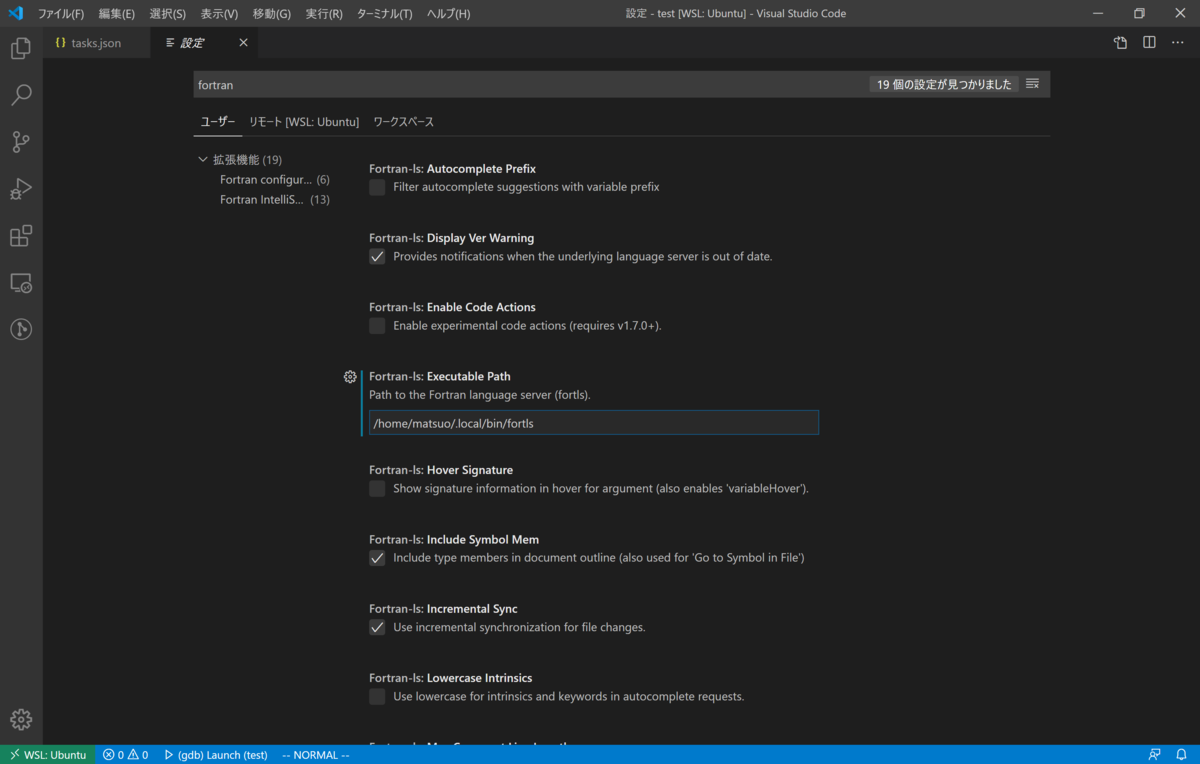
Task: Switch to the tasks.json editor tab
Action: (x=96, y=43)
